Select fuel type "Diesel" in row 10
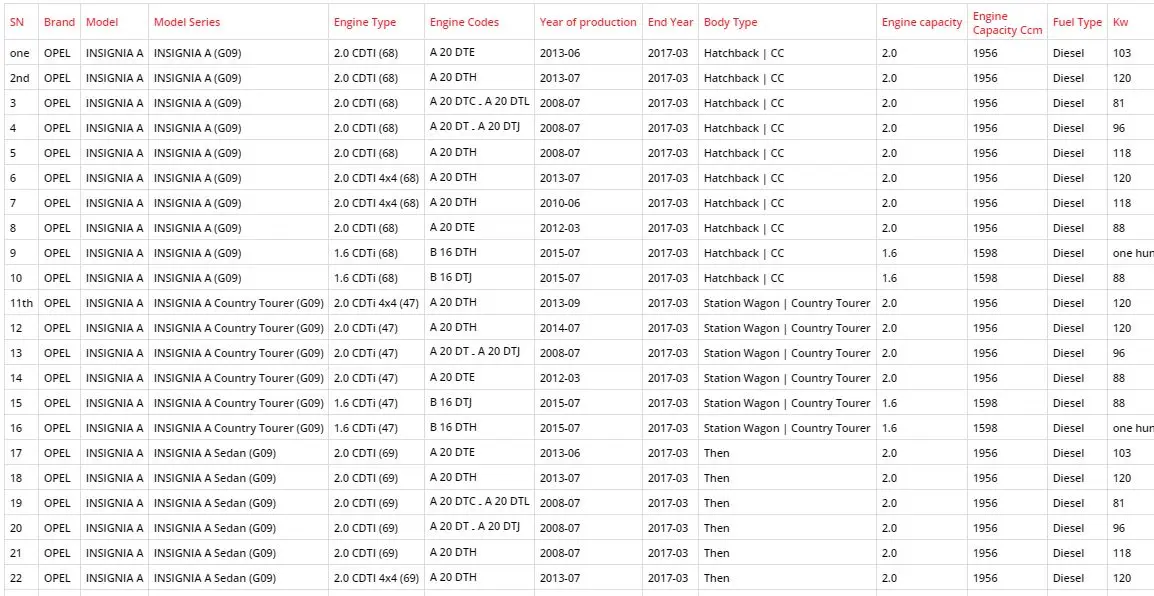The image size is (1154, 596). click(x=1069, y=278)
